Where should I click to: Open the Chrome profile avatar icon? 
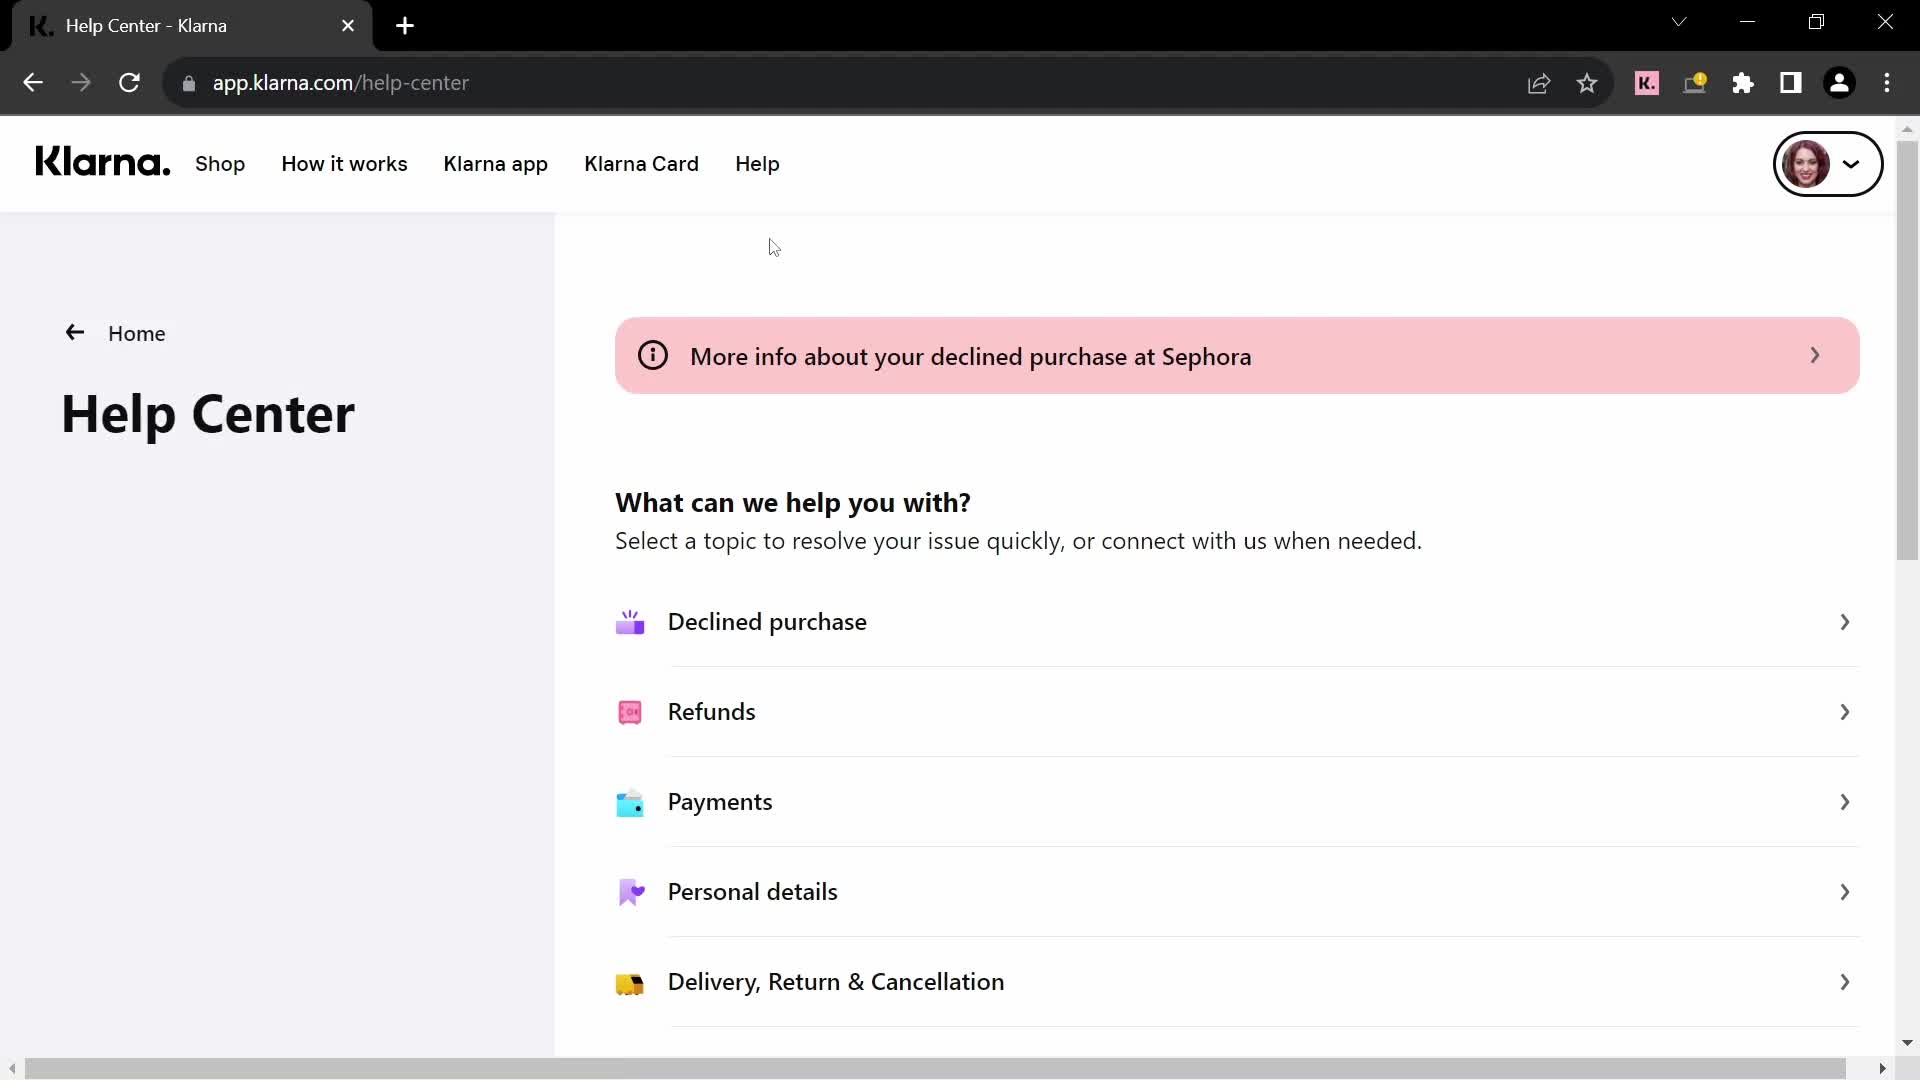1839,83
